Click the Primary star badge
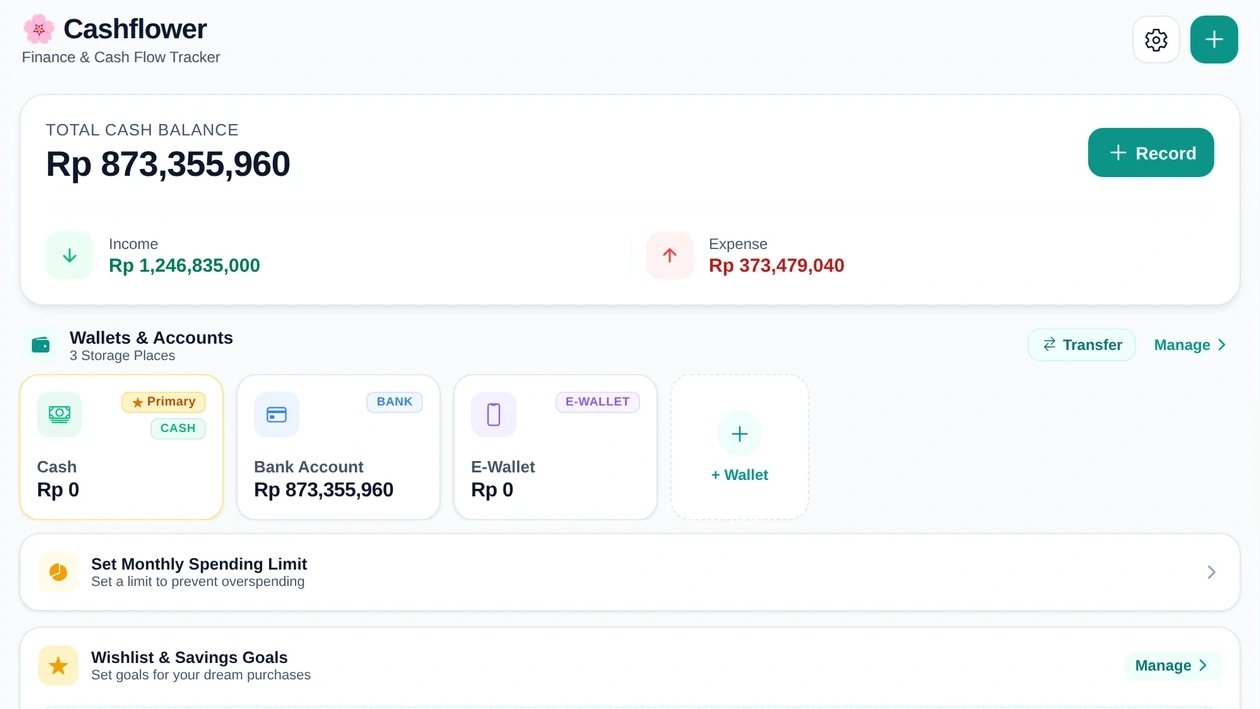Image resolution: width=1260 pixels, height=709 pixels. (164, 402)
